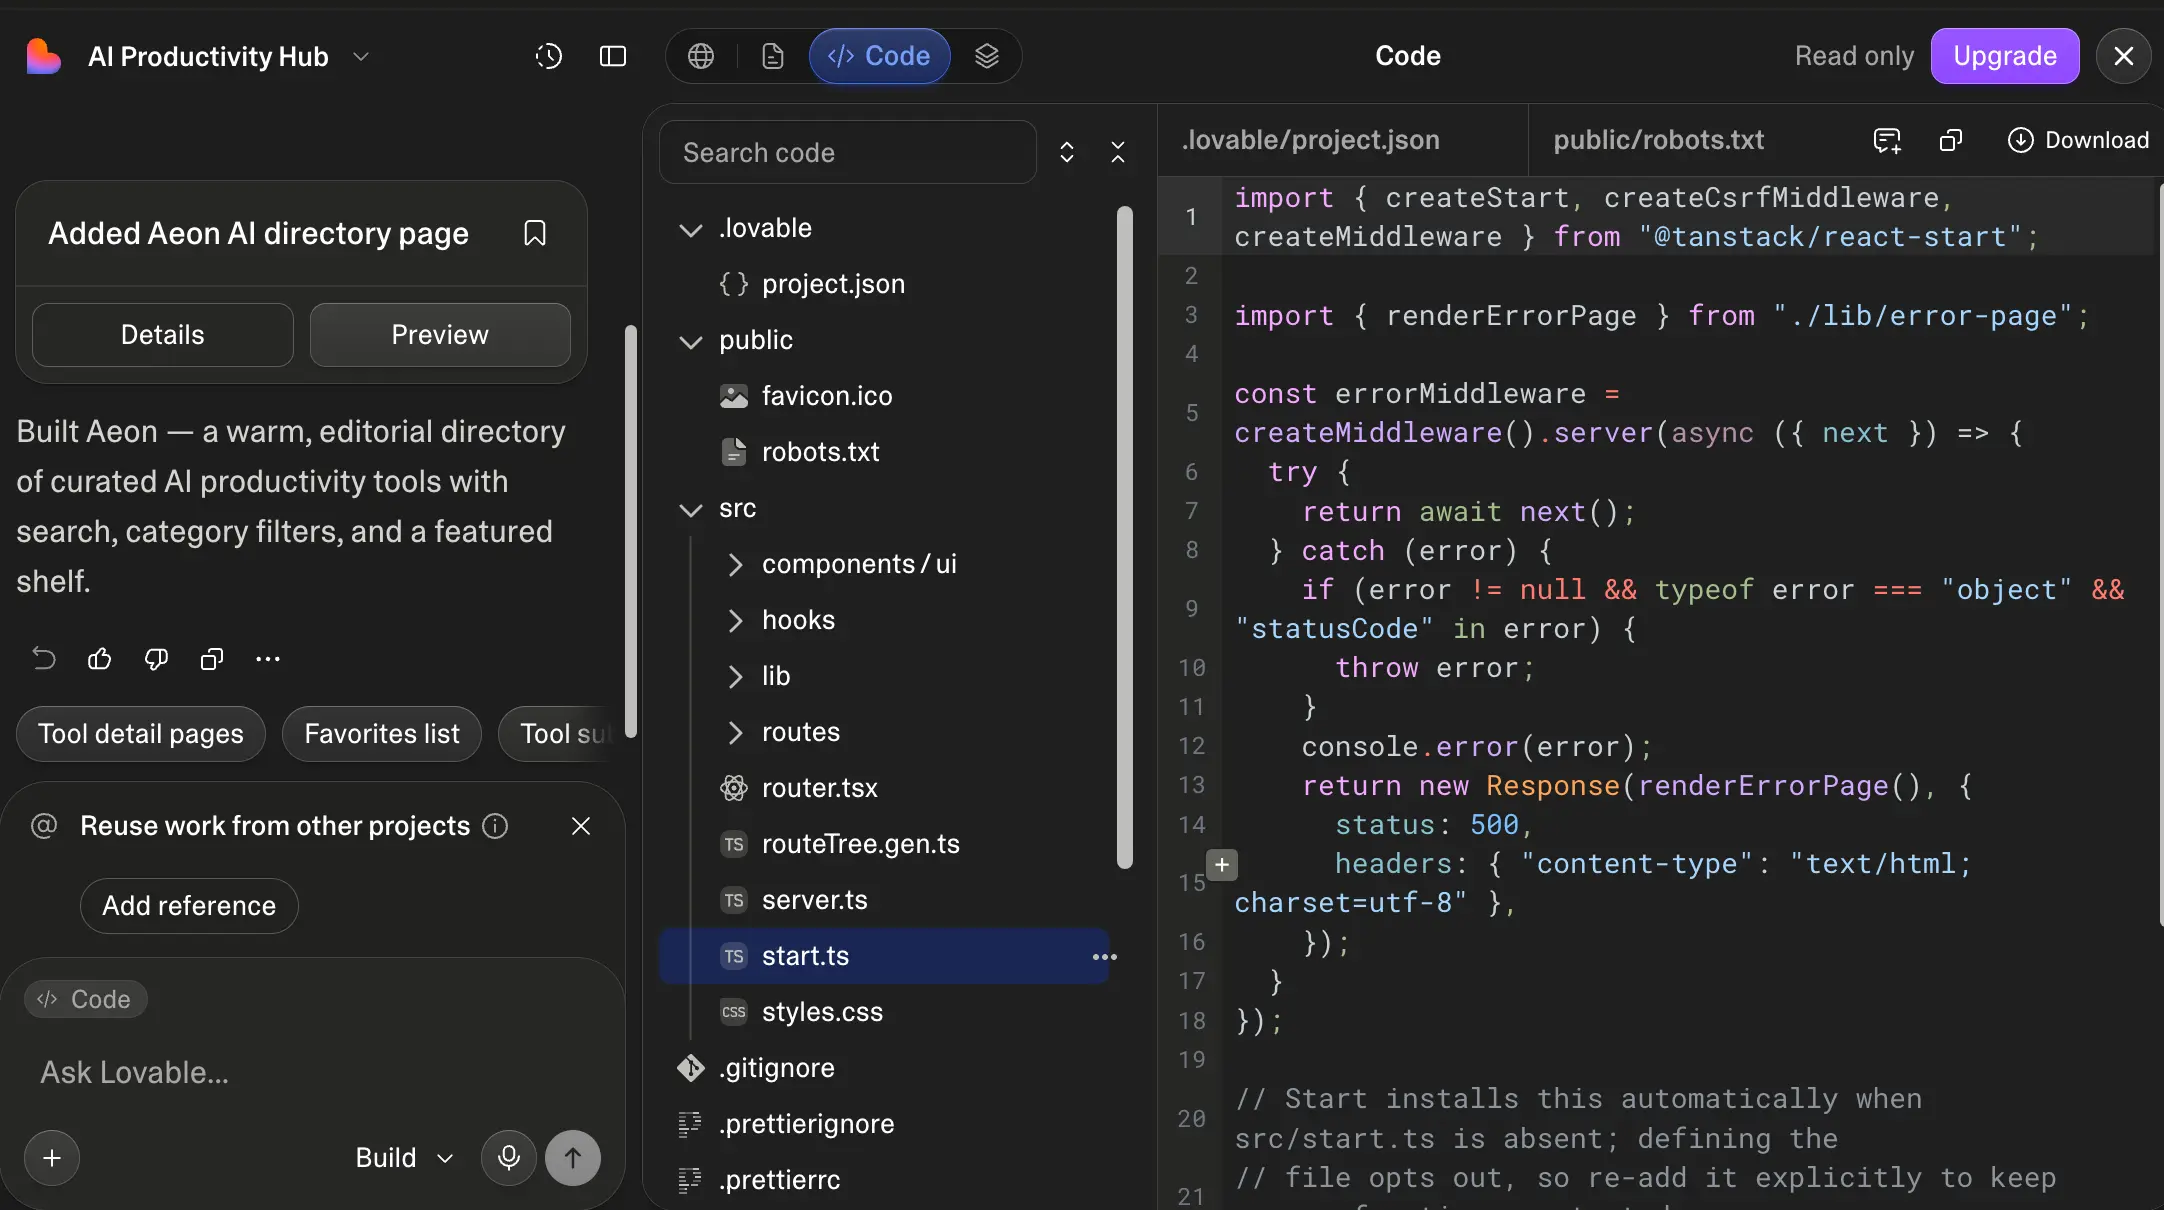The width and height of the screenshot is (2164, 1210).
Task: Open .gitignore file
Action: click(x=886, y=1068)
